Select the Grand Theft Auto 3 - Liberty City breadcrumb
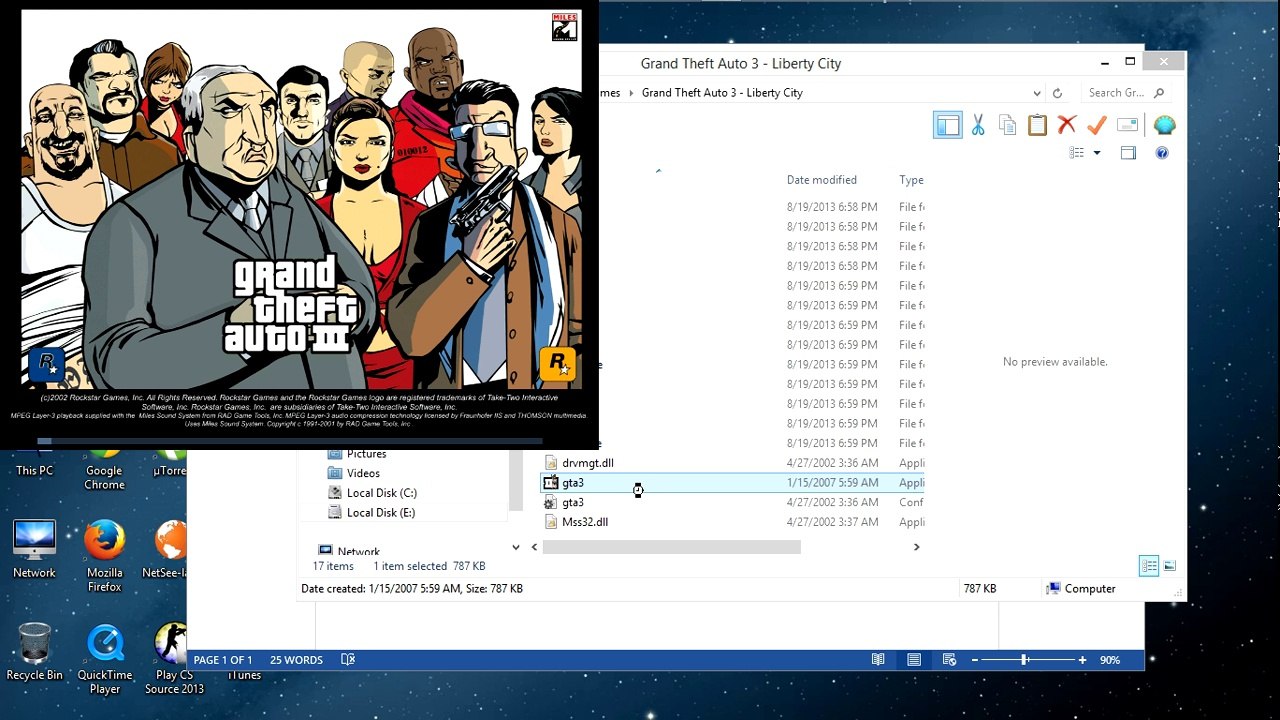This screenshot has height=720, width=1280. pos(722,93)
